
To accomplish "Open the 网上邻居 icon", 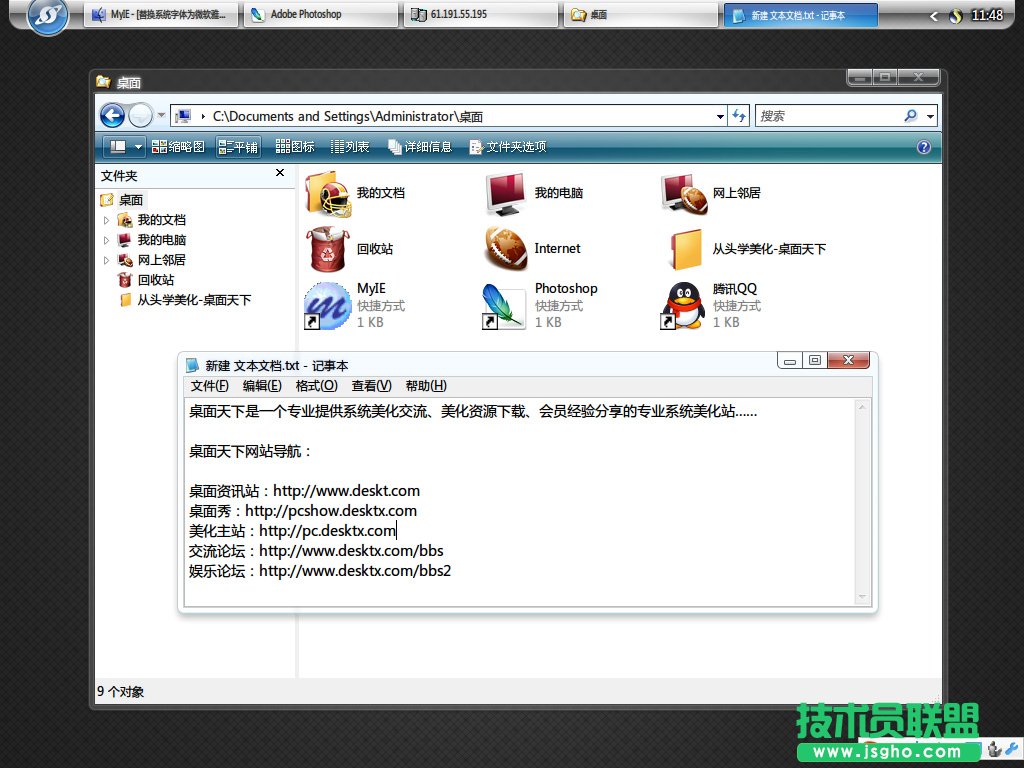I will (x=684, y=192).
